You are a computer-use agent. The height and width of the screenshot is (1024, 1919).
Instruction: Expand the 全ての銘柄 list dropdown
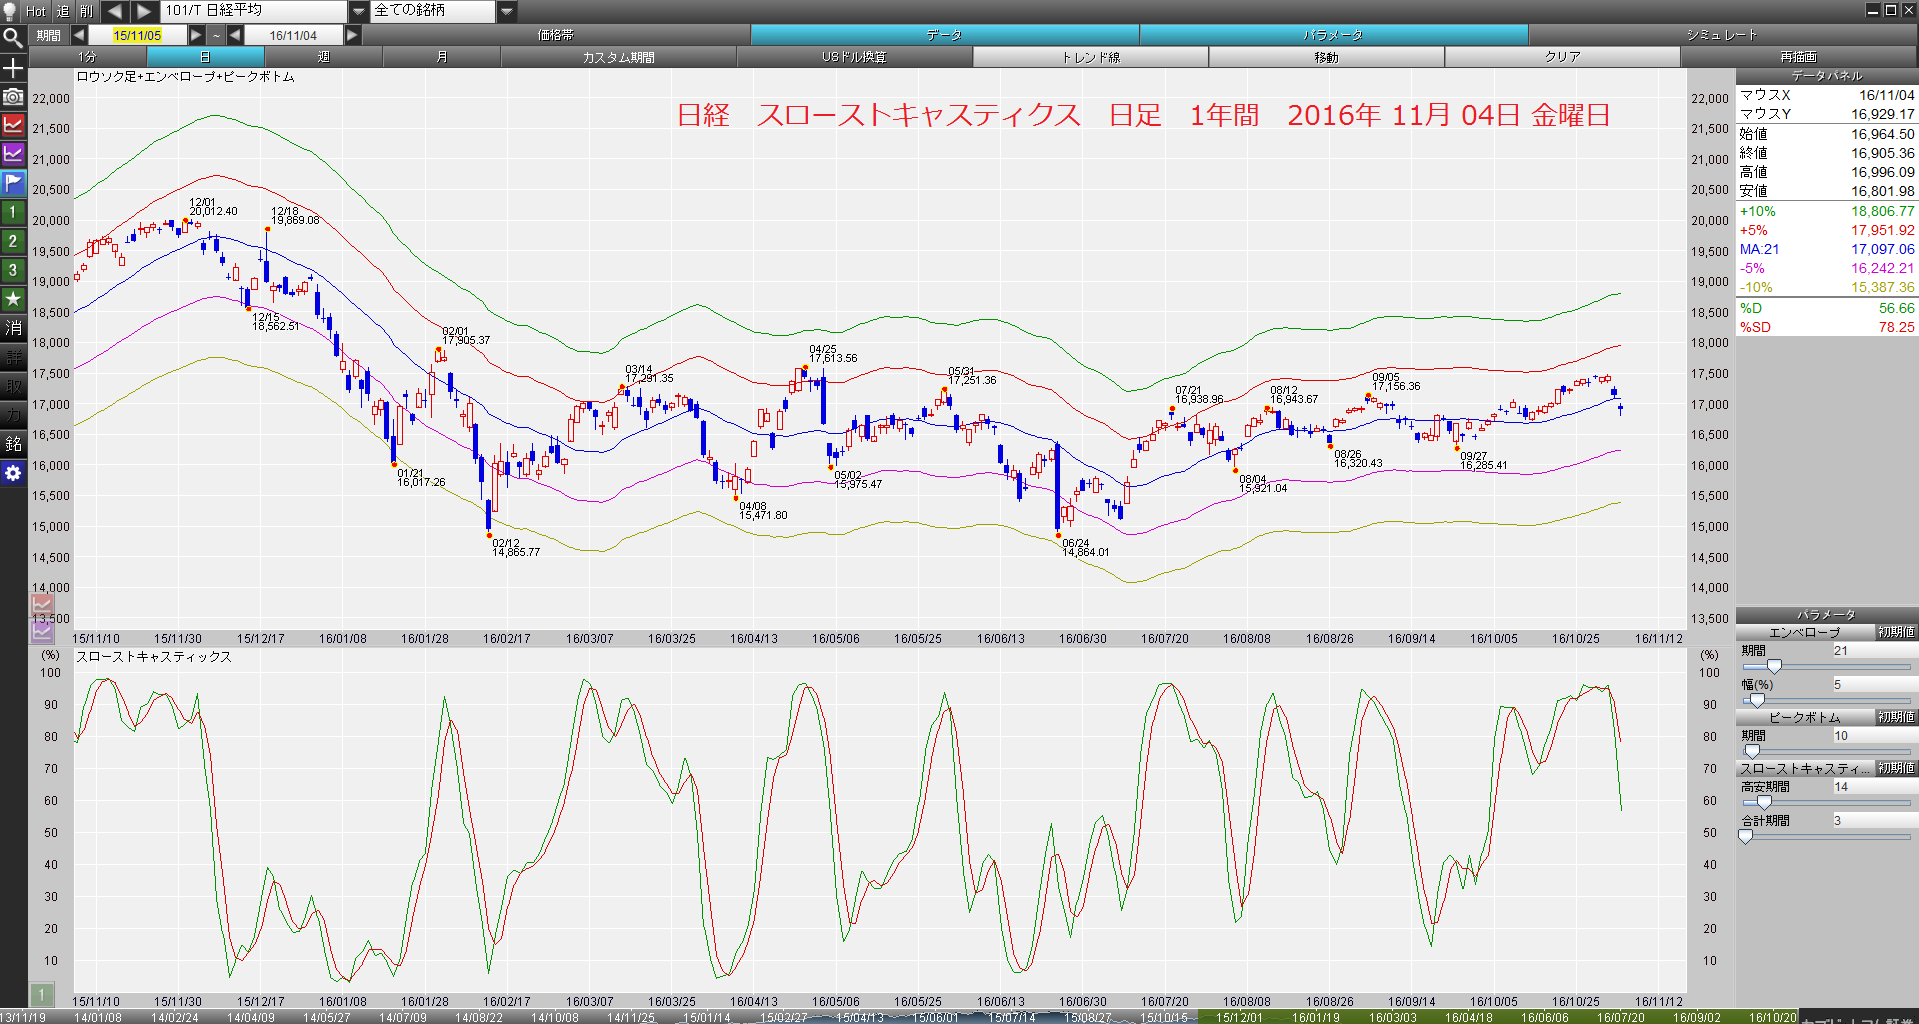coord(507,11)
